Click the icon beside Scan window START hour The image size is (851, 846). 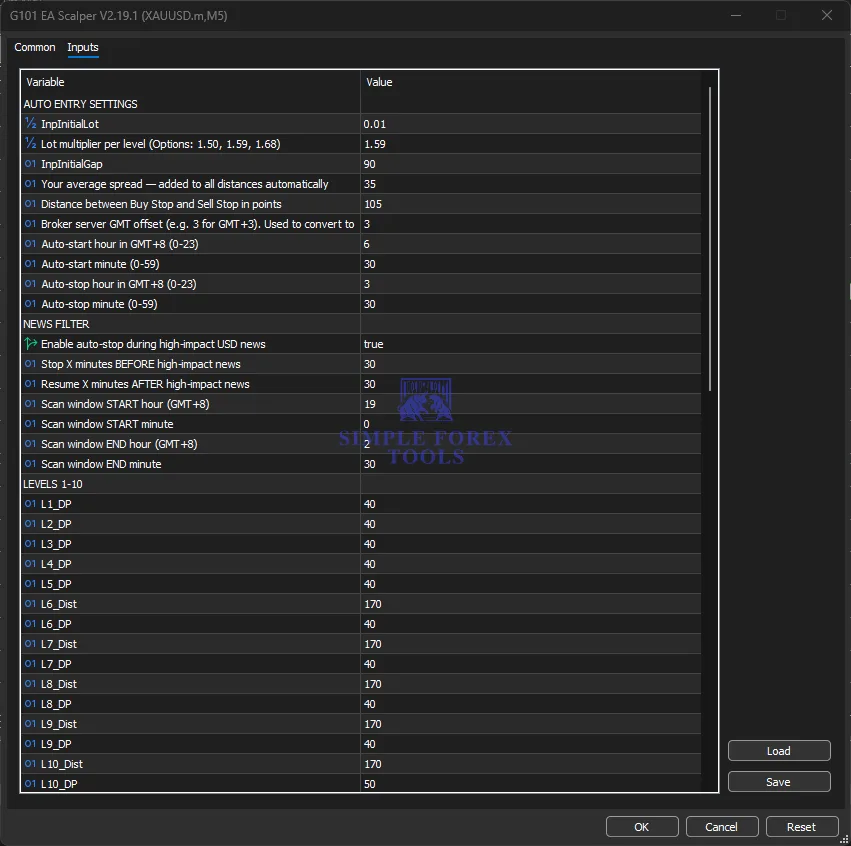click(x=30, y=404)
